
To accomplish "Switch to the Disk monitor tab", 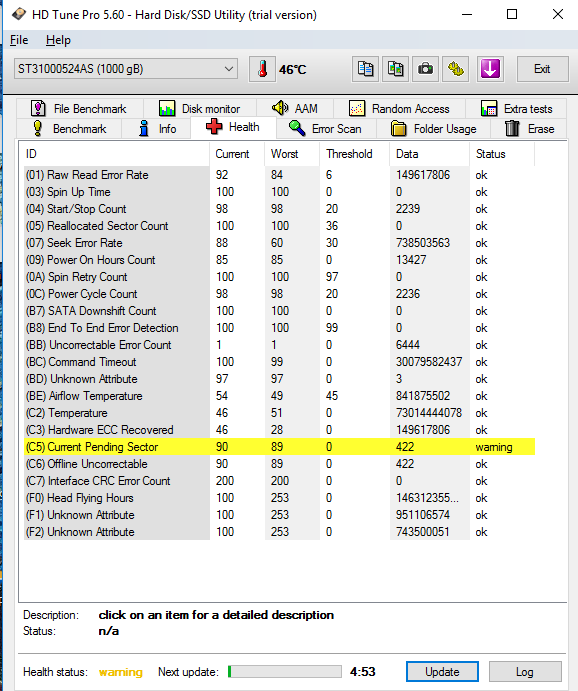I will click(x=200, y=108).
